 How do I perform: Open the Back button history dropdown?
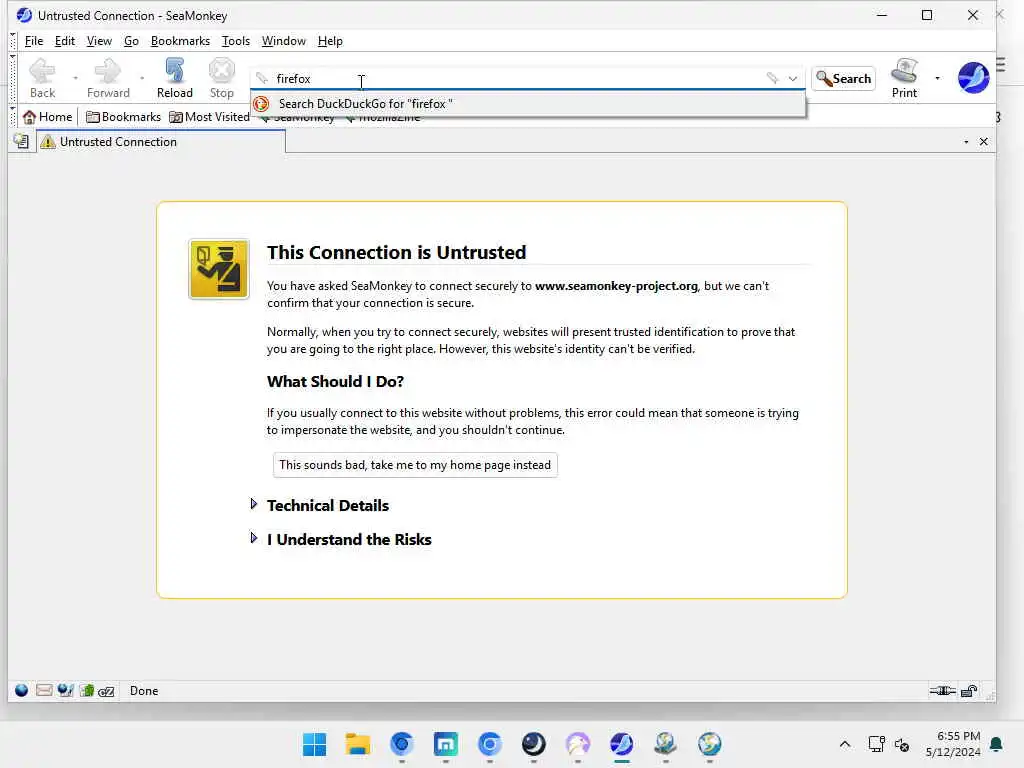[x=75, y=78]
